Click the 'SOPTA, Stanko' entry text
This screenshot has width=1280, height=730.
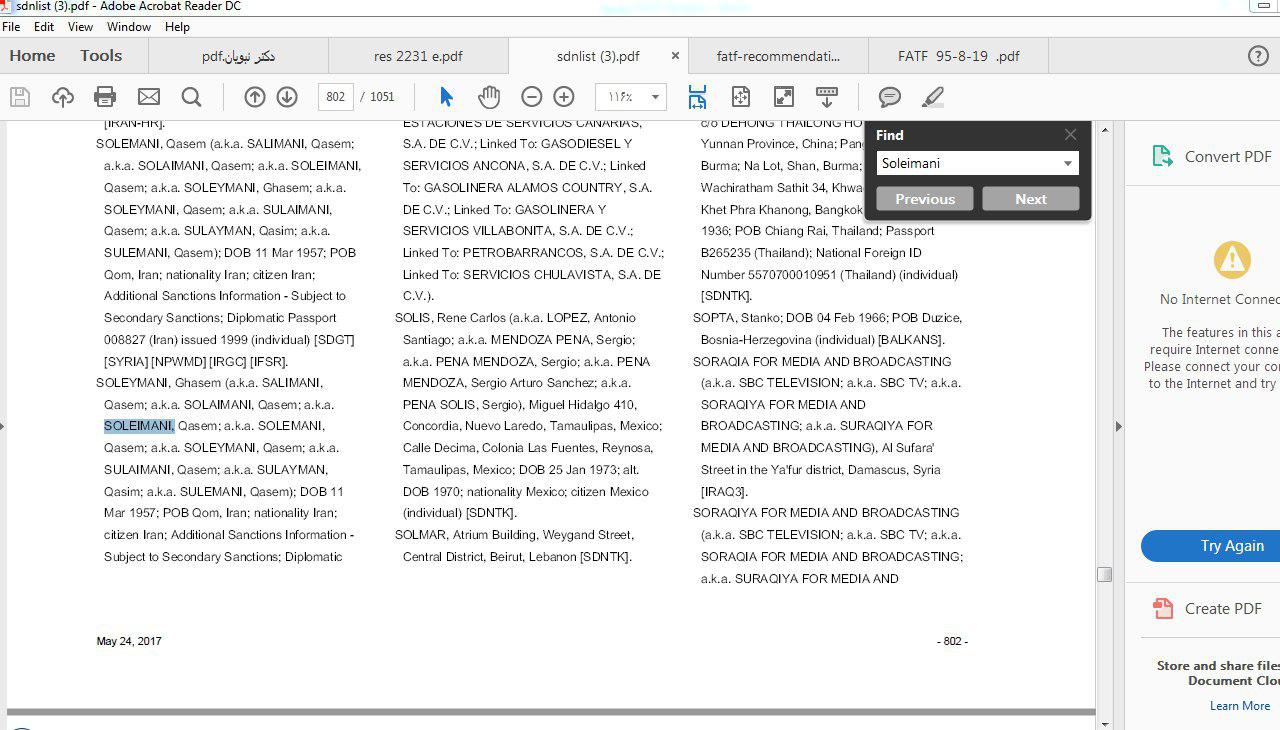tap(737, 318)
